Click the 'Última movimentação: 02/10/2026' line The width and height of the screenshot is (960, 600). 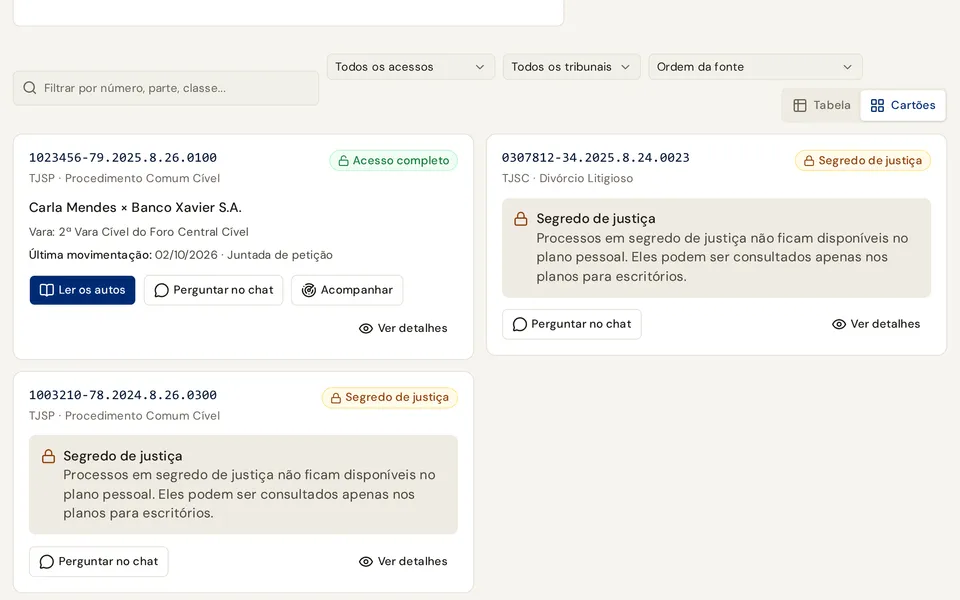pos(181,255)
